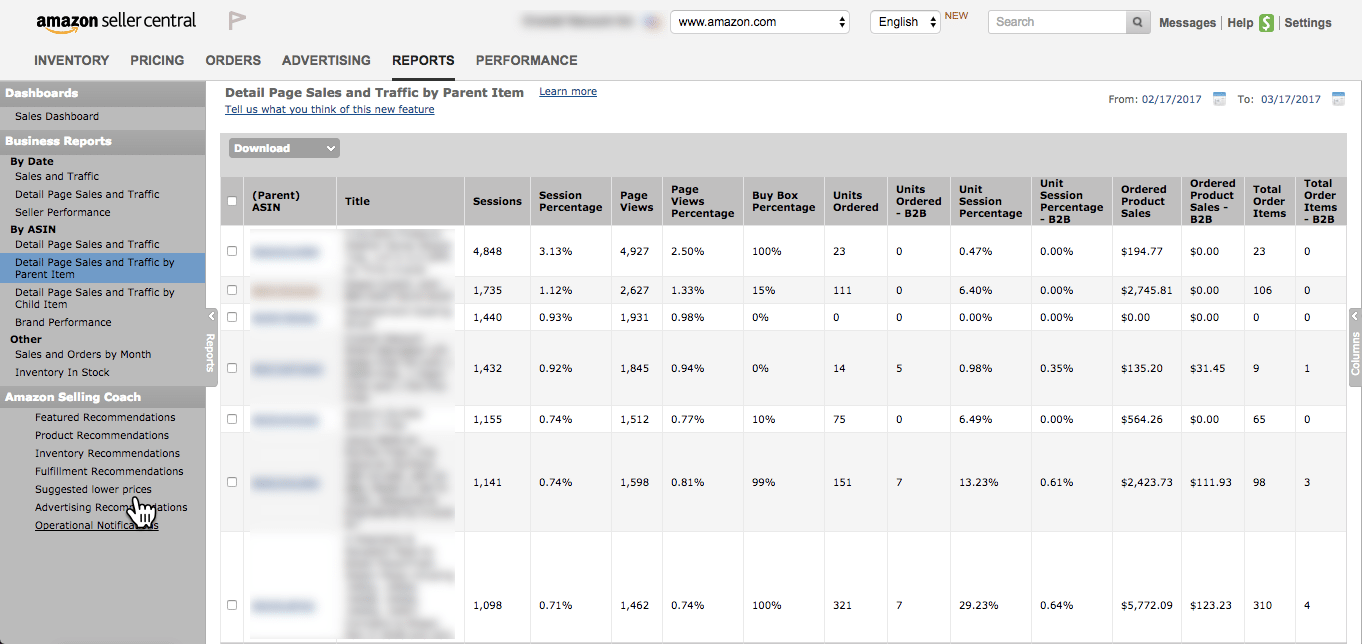Open the English language dropdown
This screenshot has height=644, width=1362.
click(903, 21)
